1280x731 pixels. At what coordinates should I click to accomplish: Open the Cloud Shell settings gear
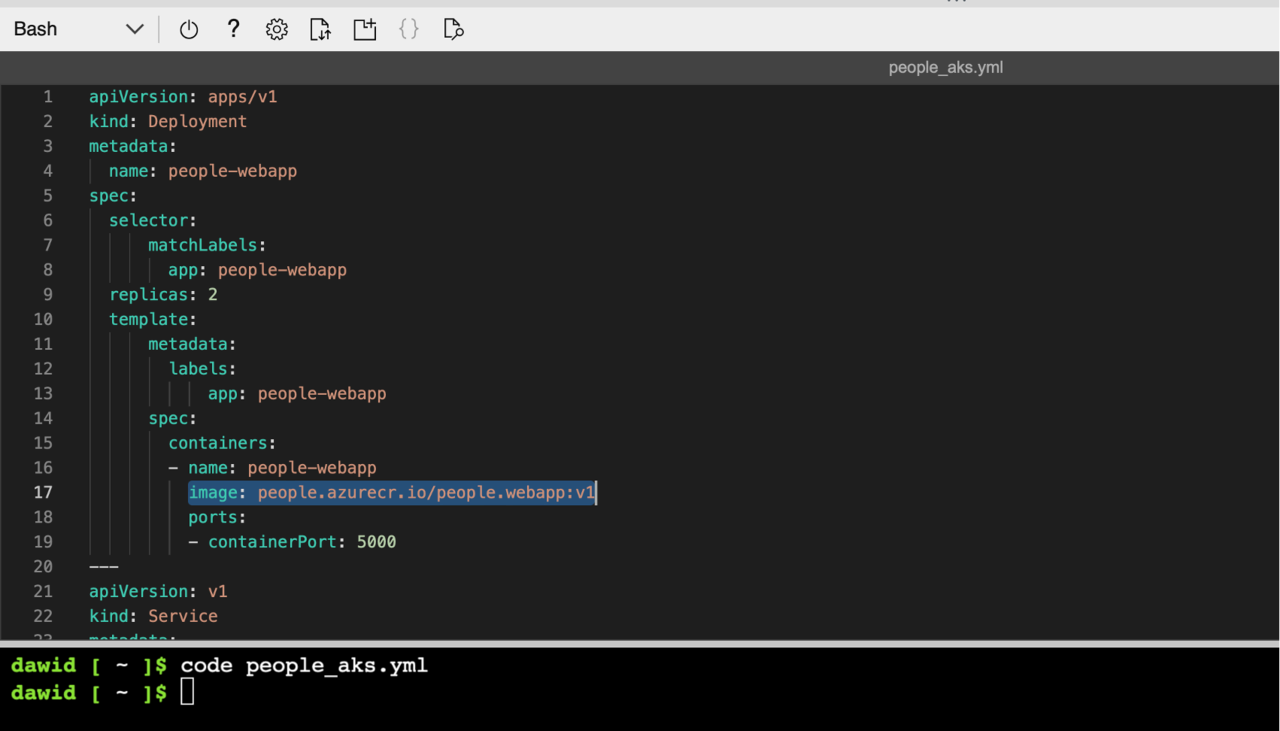(x=277, y=29)
